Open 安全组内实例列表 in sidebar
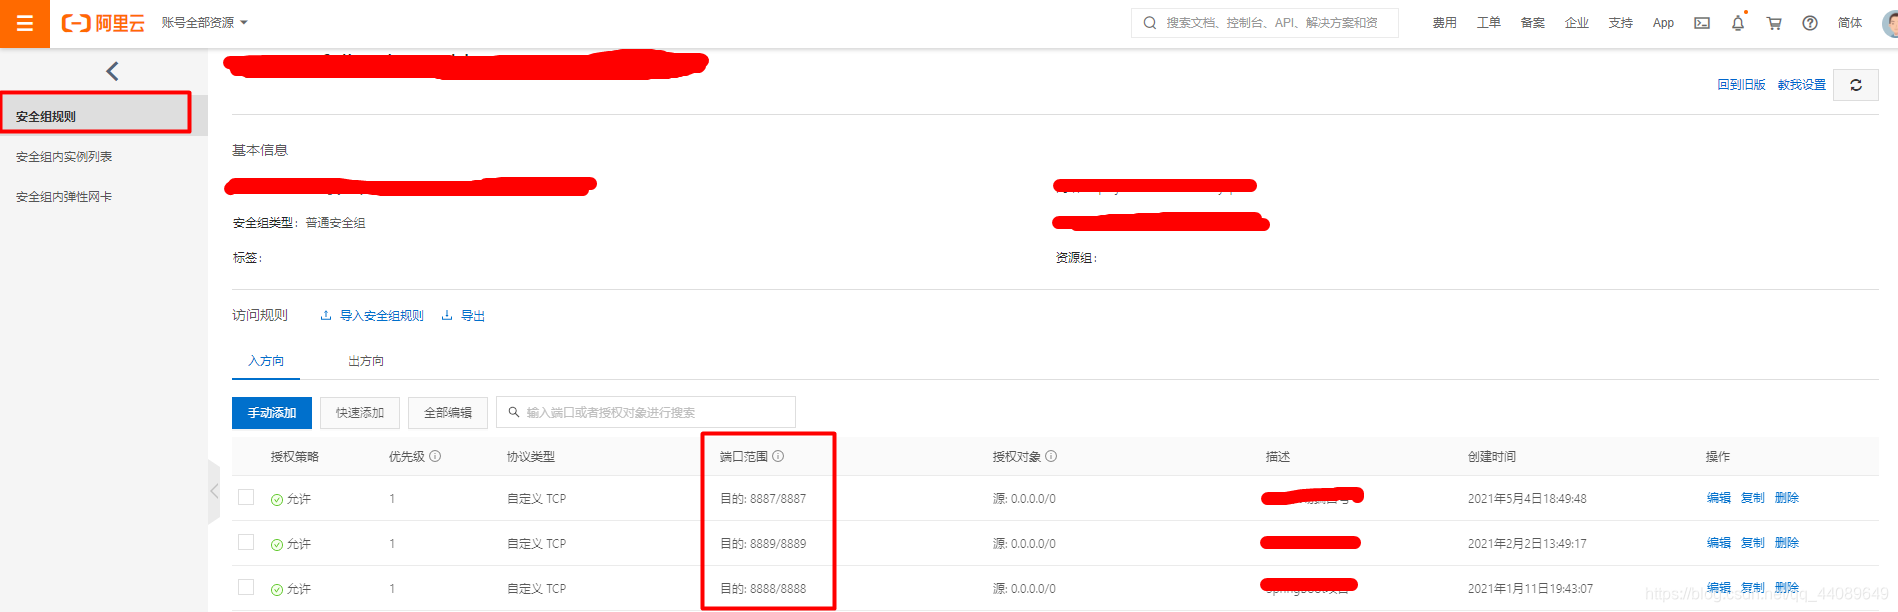Viewport: 1898px width, 612px height. (x=64, y=157)
